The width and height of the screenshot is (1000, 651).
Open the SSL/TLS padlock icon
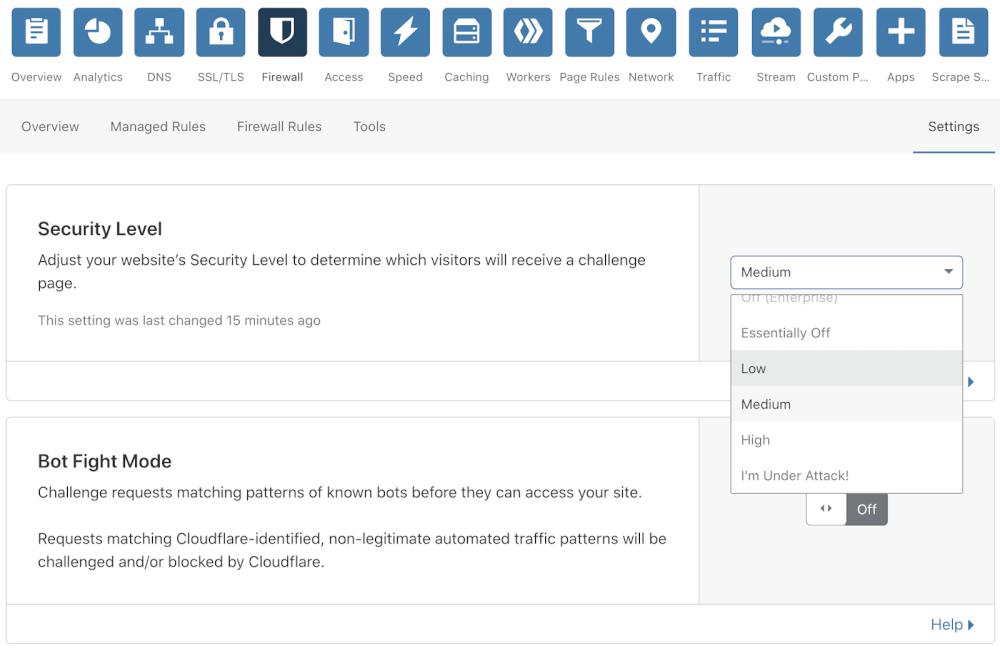coord(221,33)
